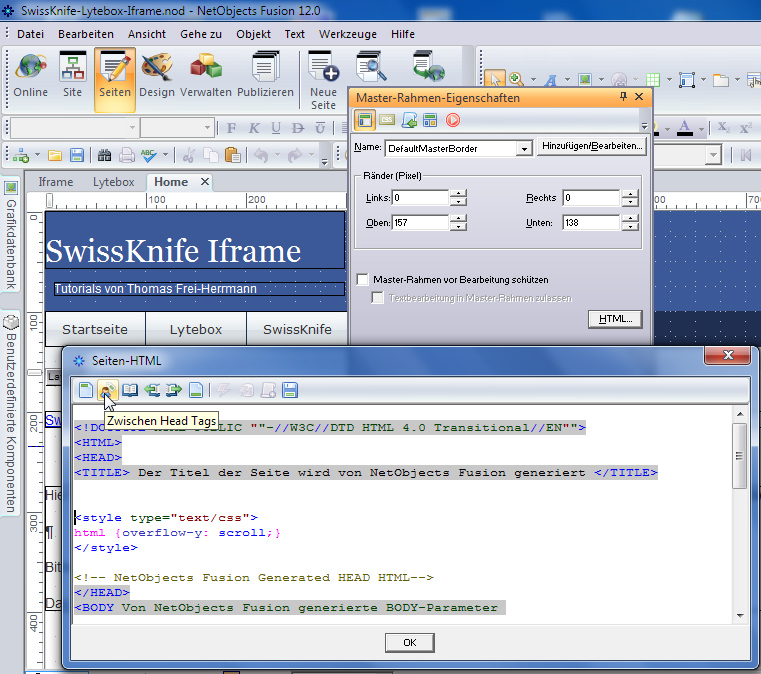Viewport: 761px width, 674px height.
Task: Click the Unten margin input field
Action: 590,223
